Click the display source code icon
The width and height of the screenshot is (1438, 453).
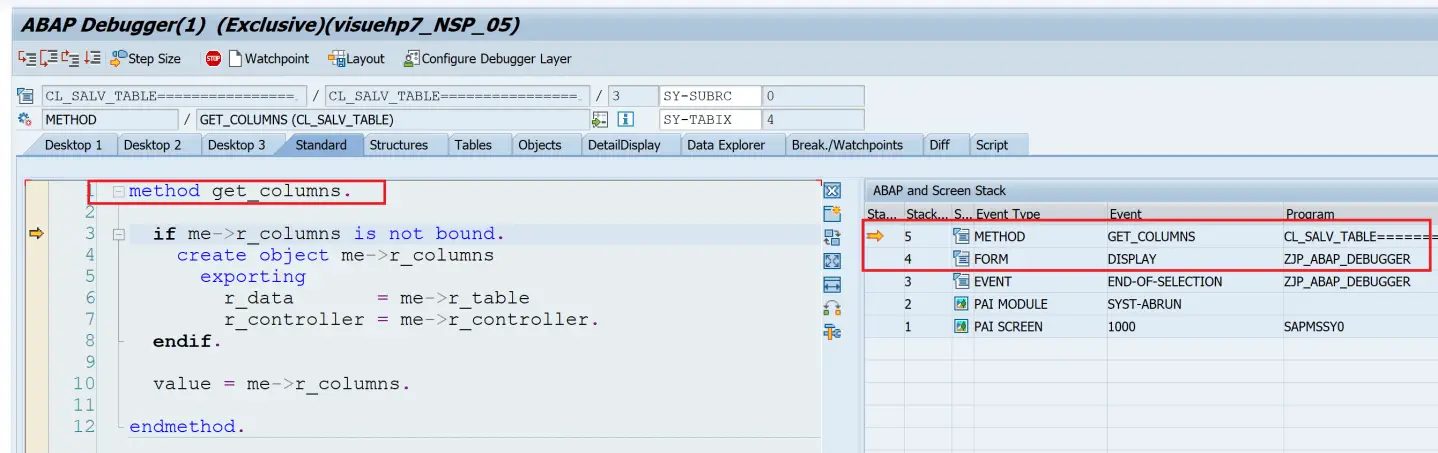point(600,119)
